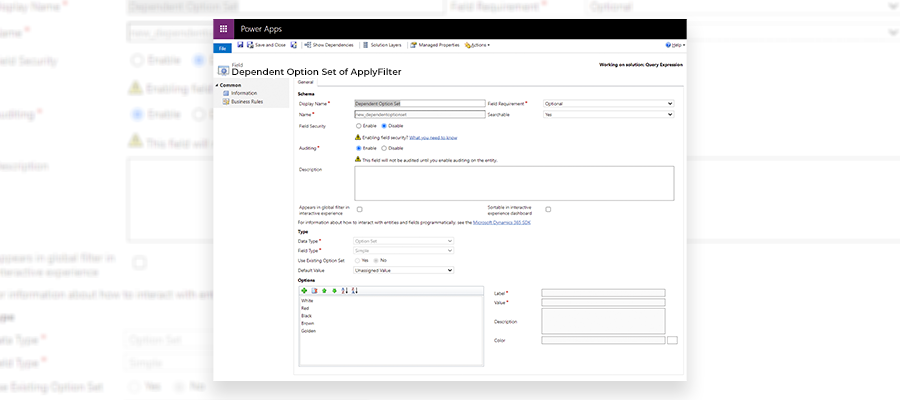The height and width of the screenshot is (400, 900).
Task: Check Sortable in interactive experience dashboard
Action: coord(548,209)
